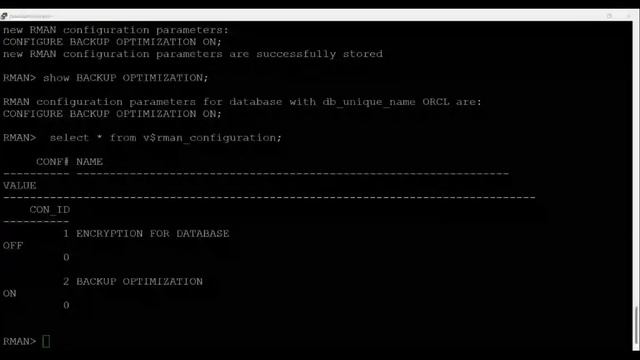
Task: Click the 'CON_ID' column header
Action: point(49,210)
